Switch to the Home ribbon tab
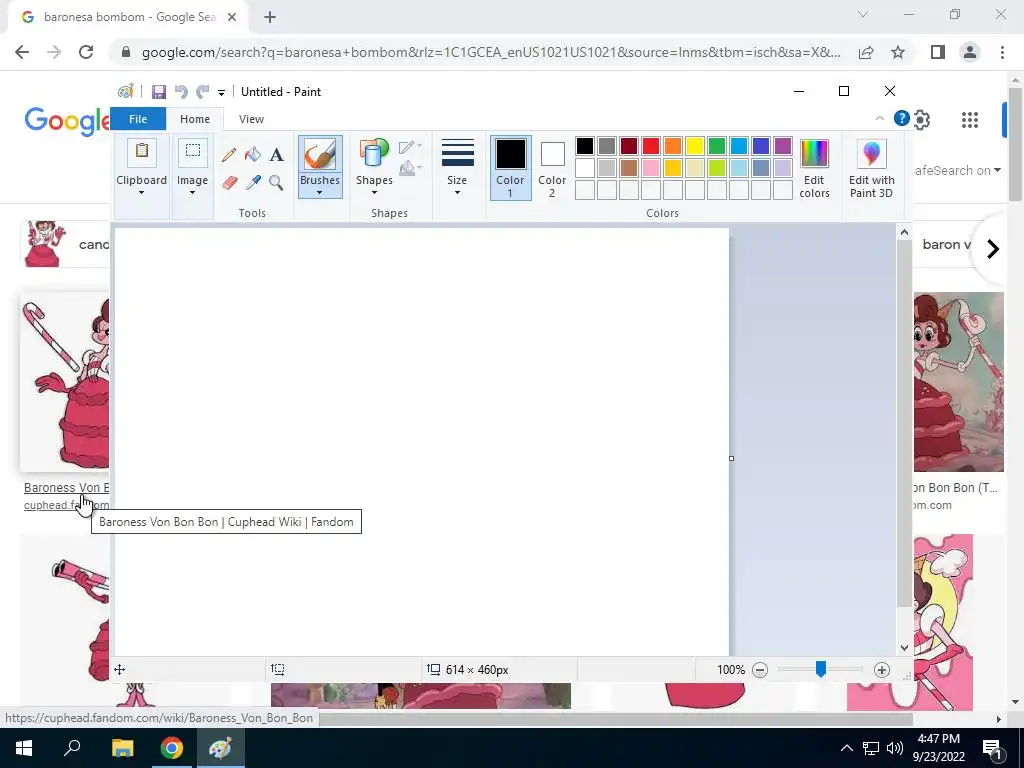 (195, 119)
